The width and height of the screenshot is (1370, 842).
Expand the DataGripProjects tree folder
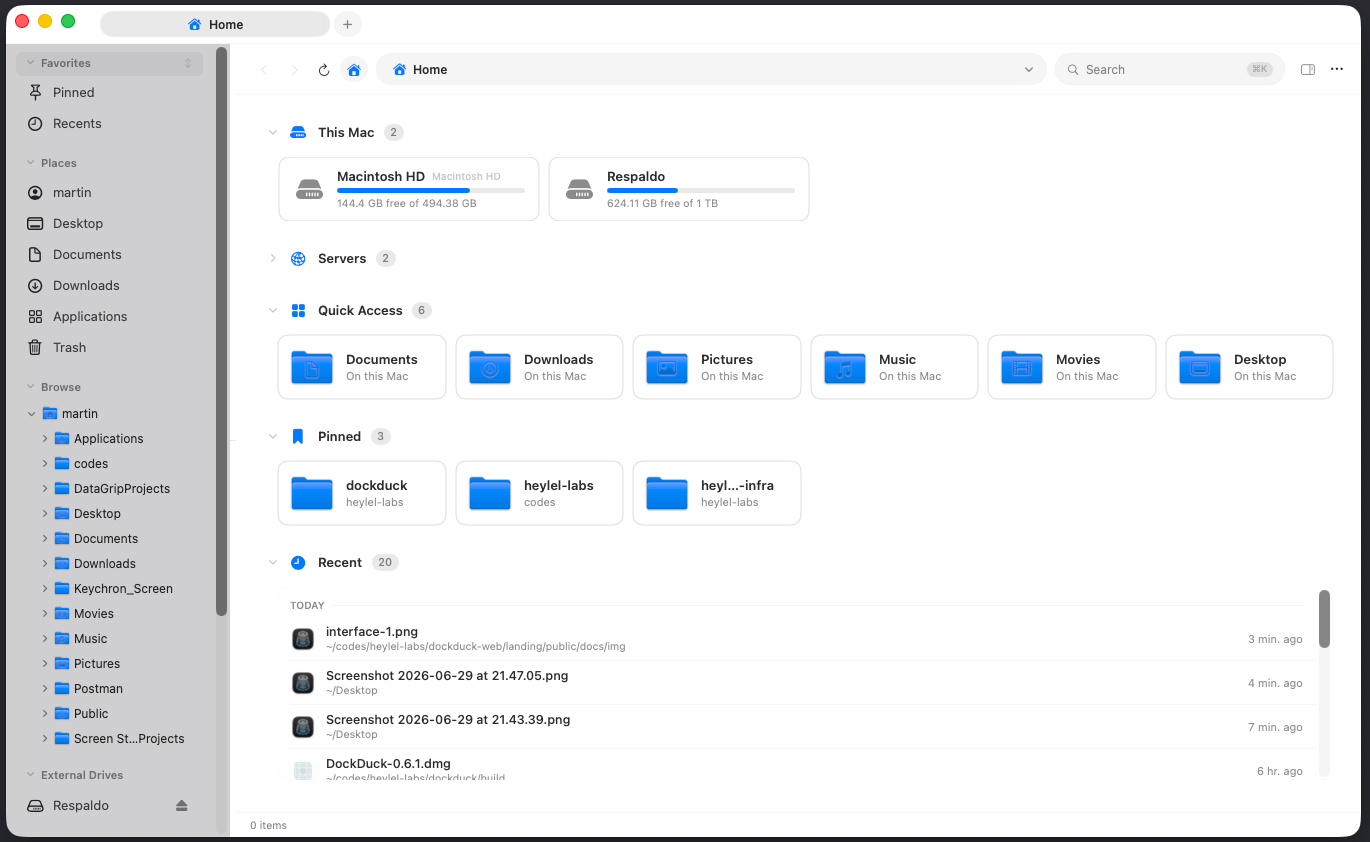pyautogui.click(x=45, y=488)
